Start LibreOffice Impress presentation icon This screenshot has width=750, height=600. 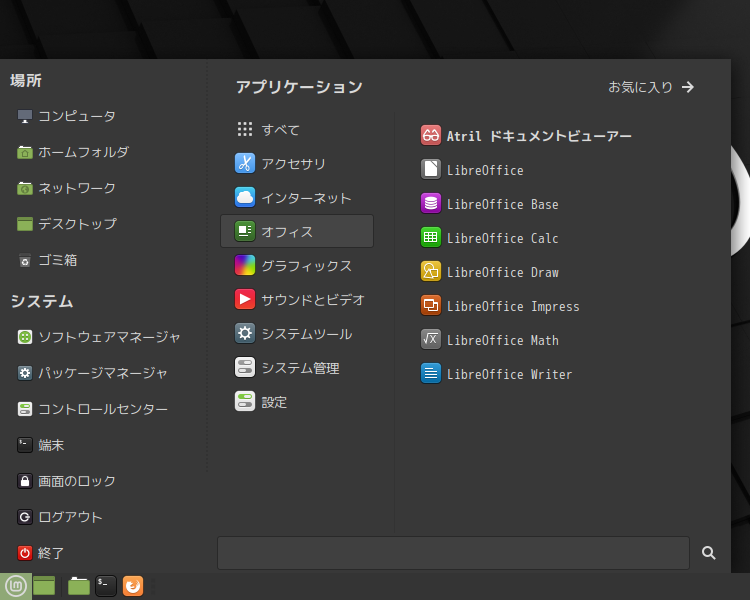[x=430, y=305]
